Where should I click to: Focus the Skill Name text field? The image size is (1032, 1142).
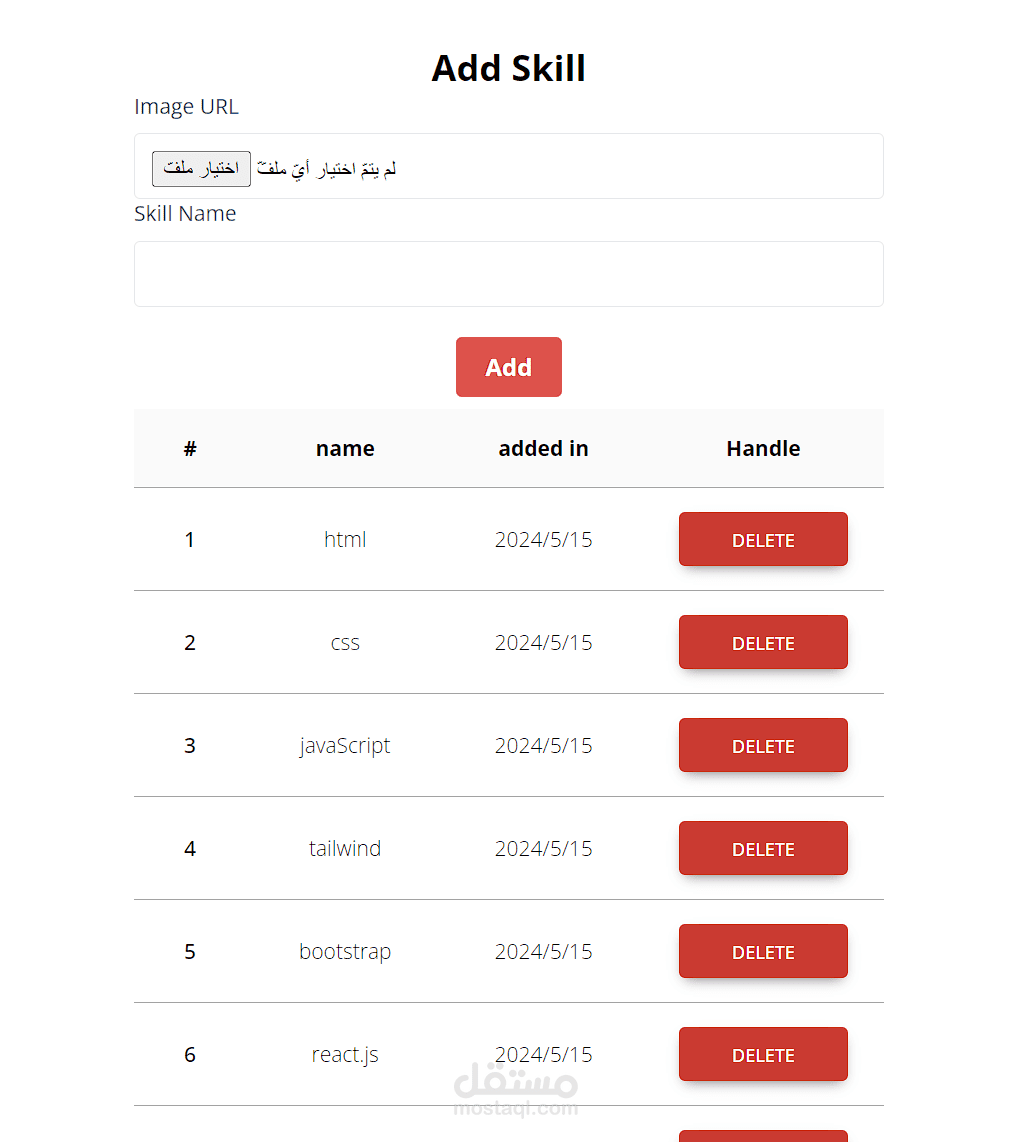pyautogui.click(x=508, y=274)
